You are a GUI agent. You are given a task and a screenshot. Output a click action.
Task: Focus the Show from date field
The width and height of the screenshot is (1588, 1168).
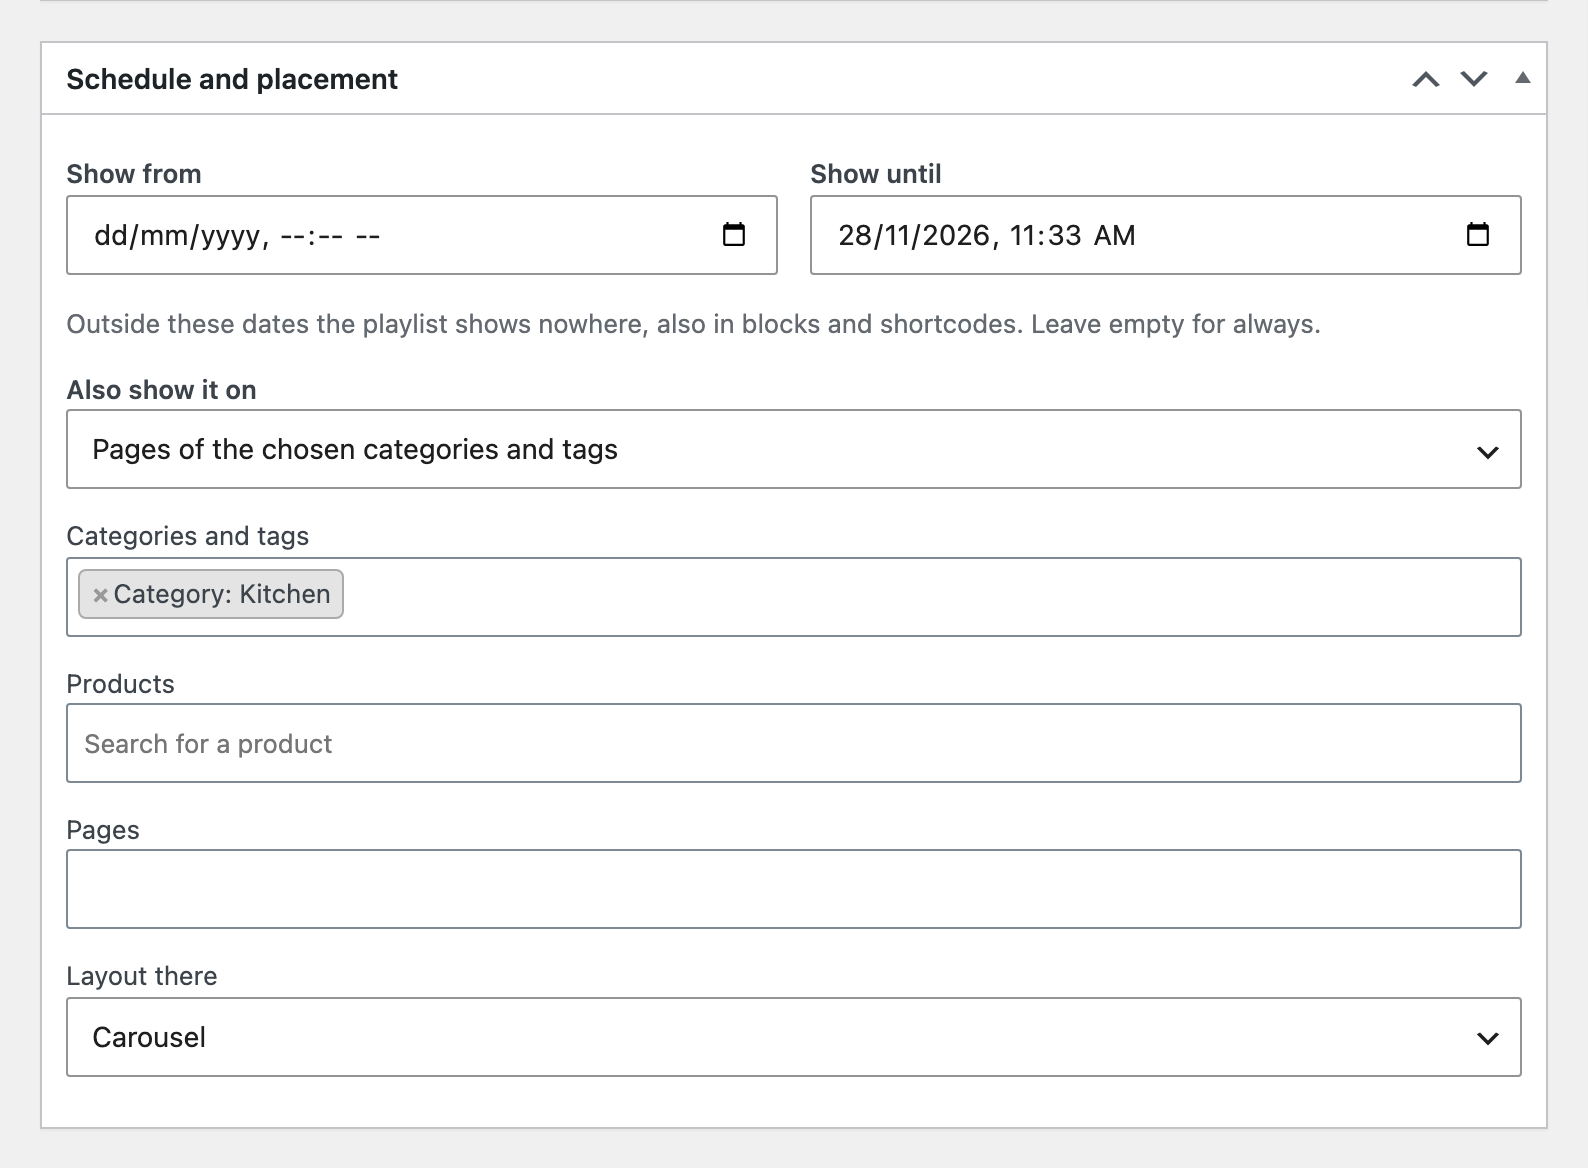coord(422,235)
